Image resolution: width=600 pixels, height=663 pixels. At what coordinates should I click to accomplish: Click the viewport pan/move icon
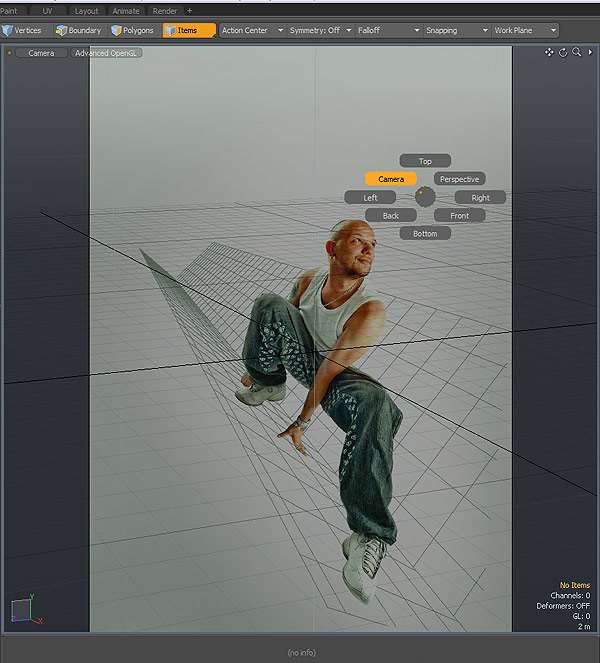(x=549, y=52)
